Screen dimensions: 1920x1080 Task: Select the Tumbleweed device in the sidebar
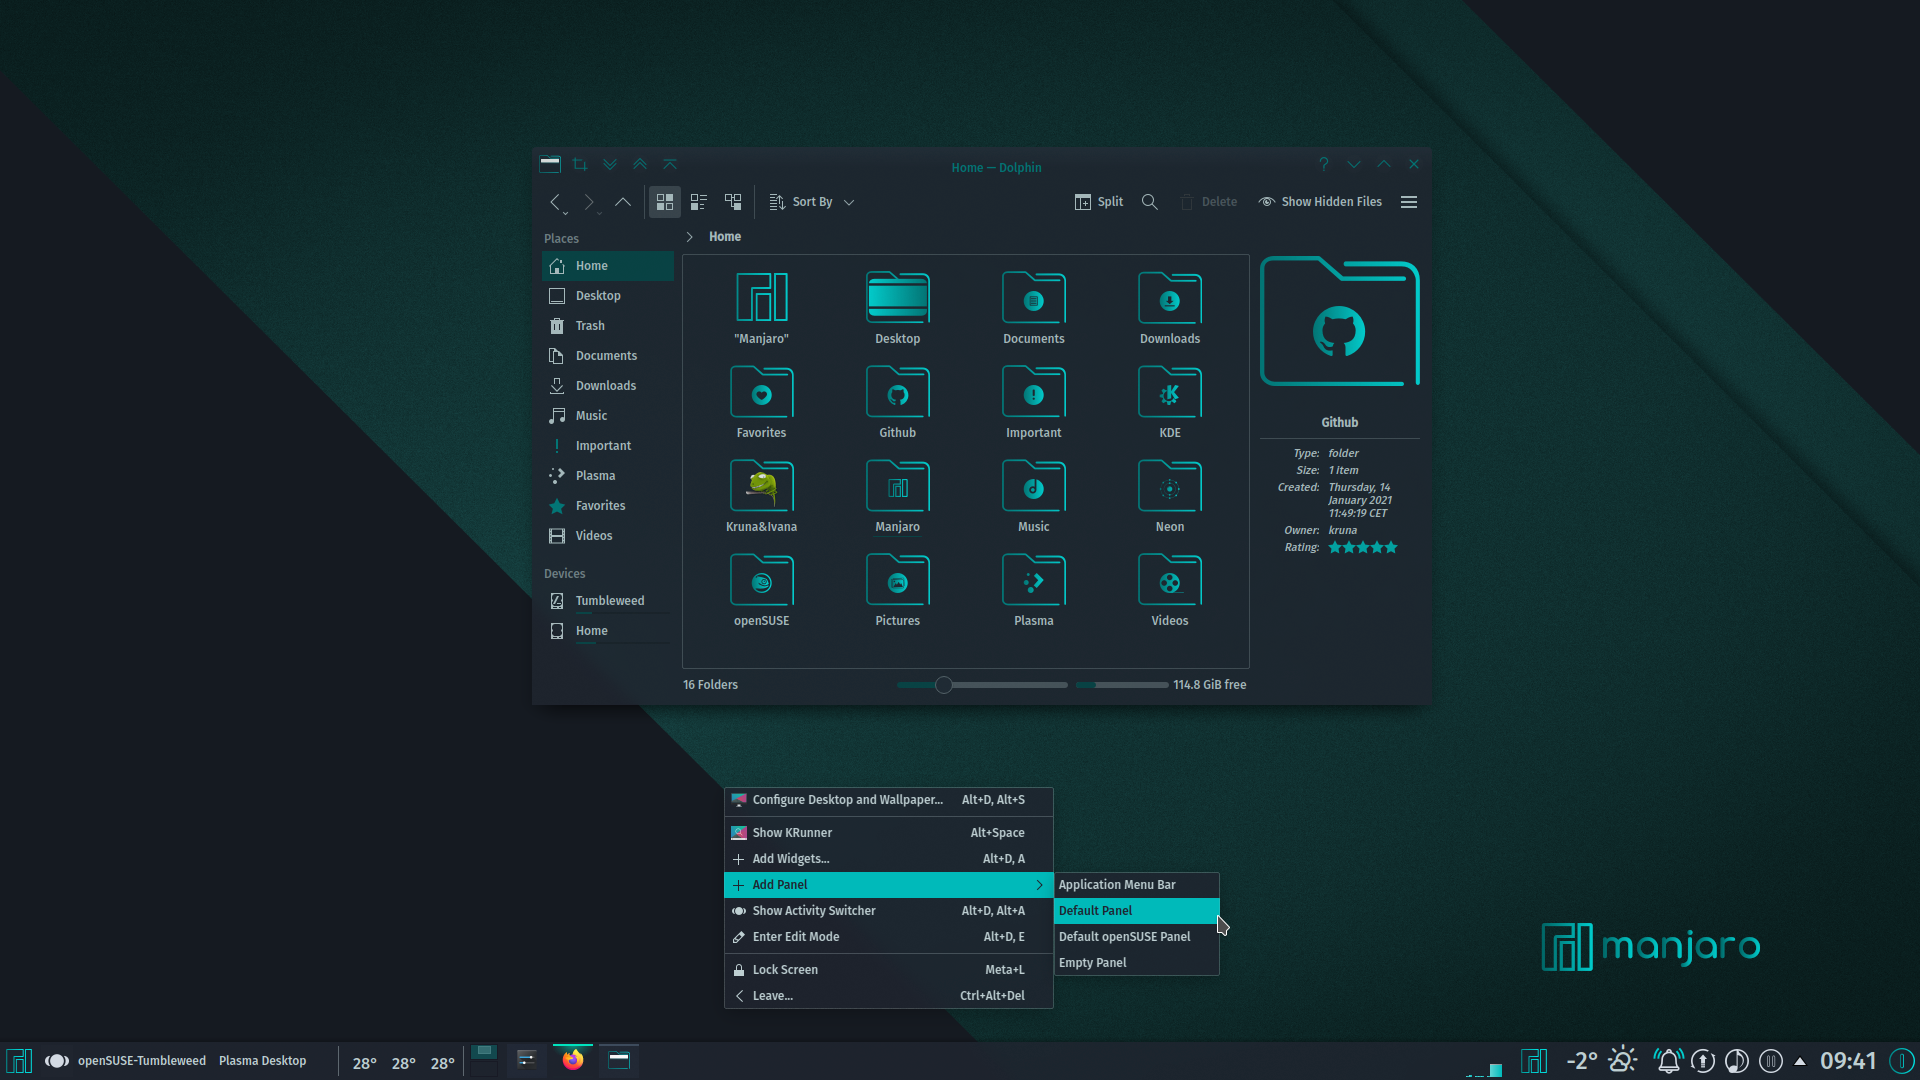click(x=608, y=601)
